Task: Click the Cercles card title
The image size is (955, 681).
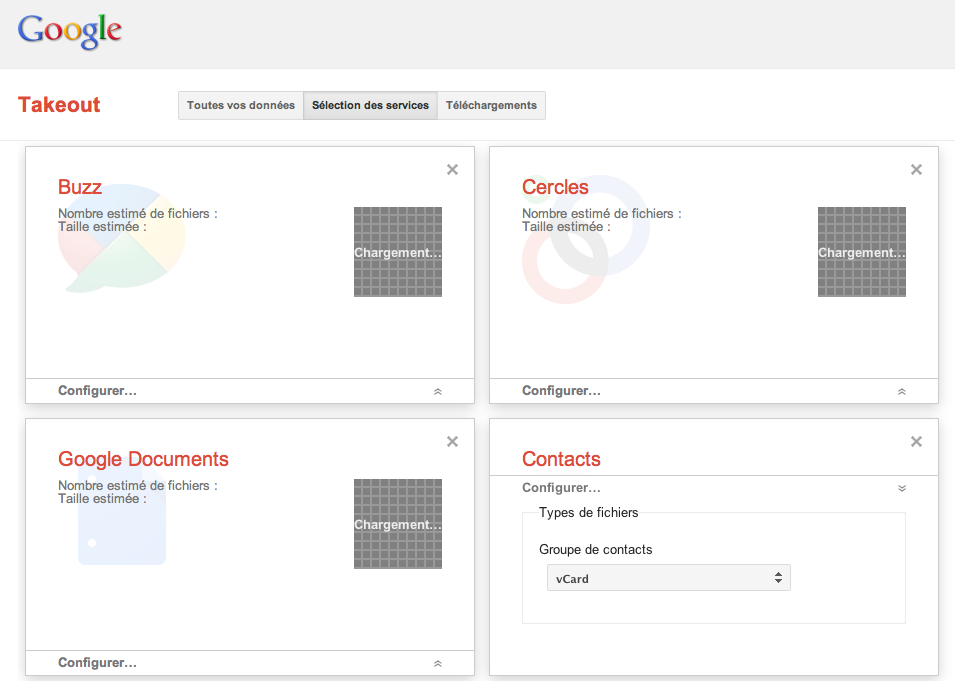Action: (555, 187)
